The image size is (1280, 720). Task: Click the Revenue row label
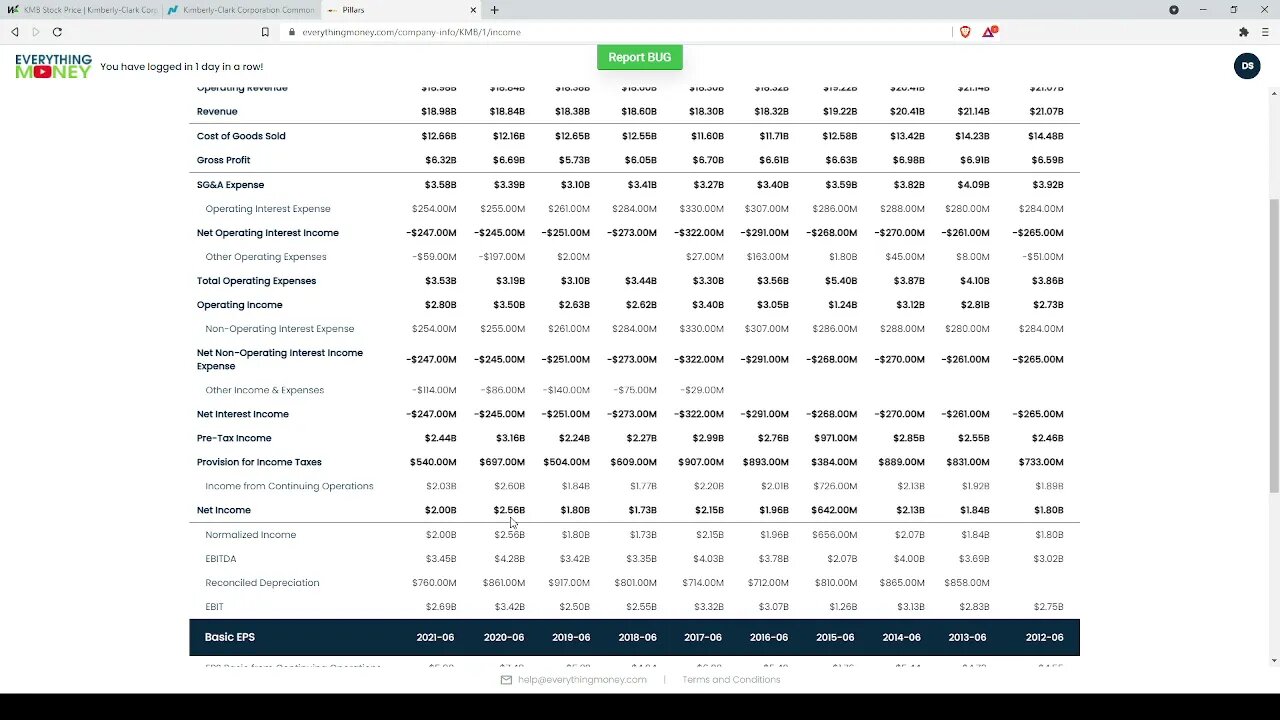[x=217, y=112]
